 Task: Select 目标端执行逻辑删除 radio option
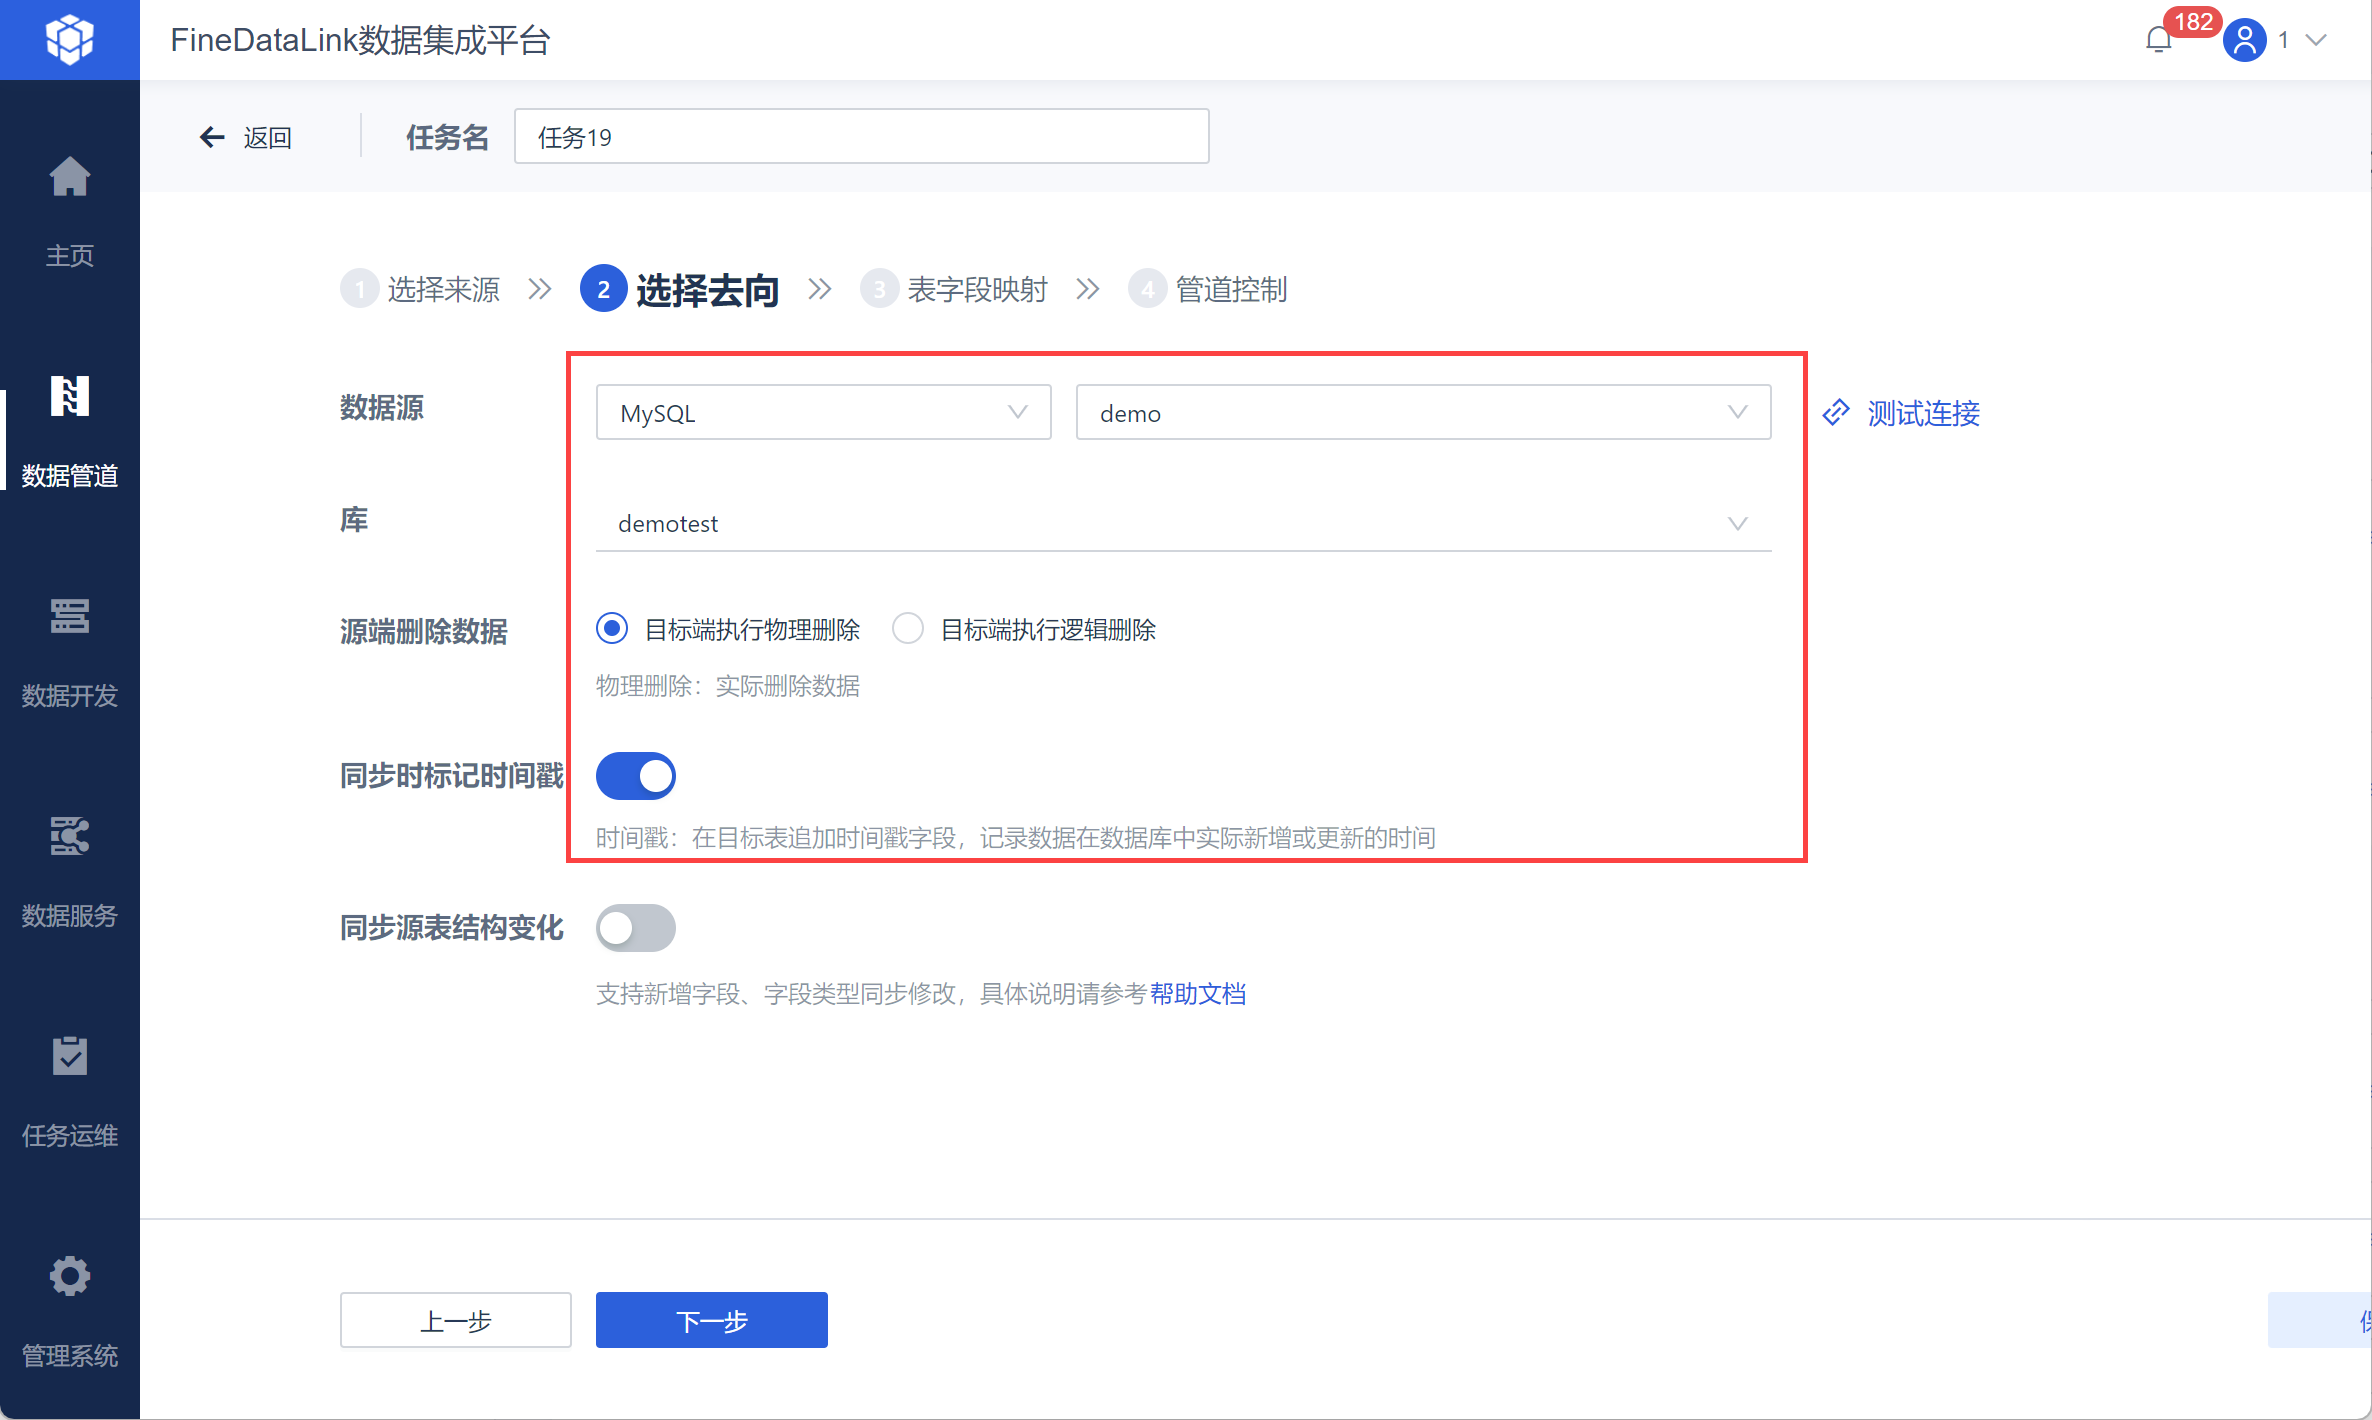click(908, 629)
